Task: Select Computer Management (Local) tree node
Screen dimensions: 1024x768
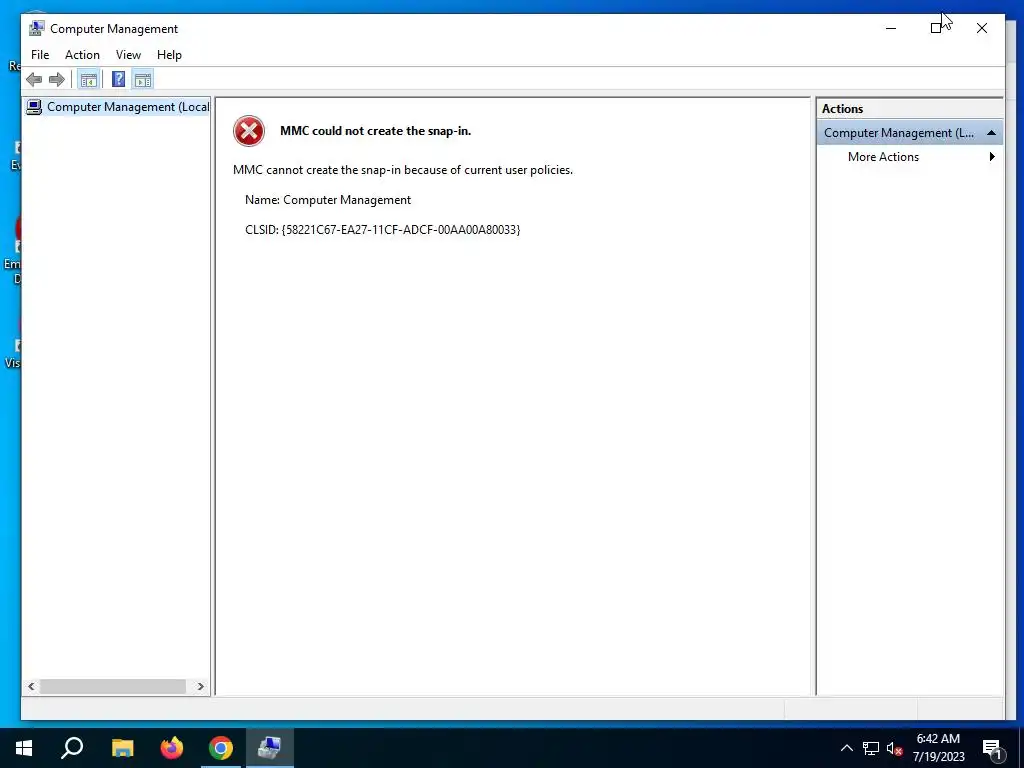Action: pos(118,107)
